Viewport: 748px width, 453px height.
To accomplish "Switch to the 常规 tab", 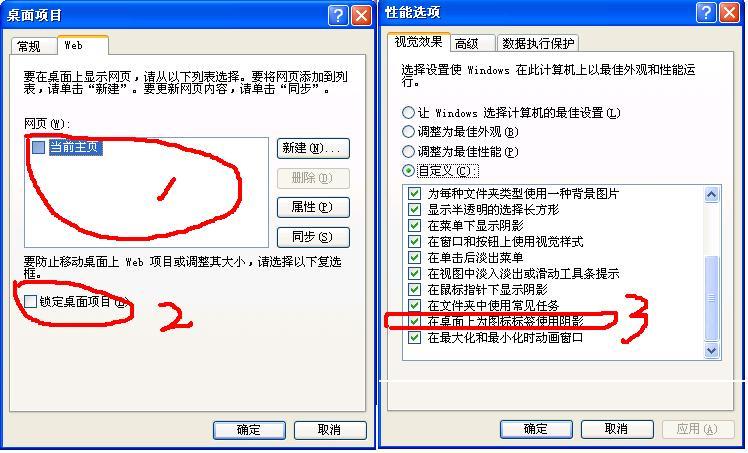I will tap(30, 46).
